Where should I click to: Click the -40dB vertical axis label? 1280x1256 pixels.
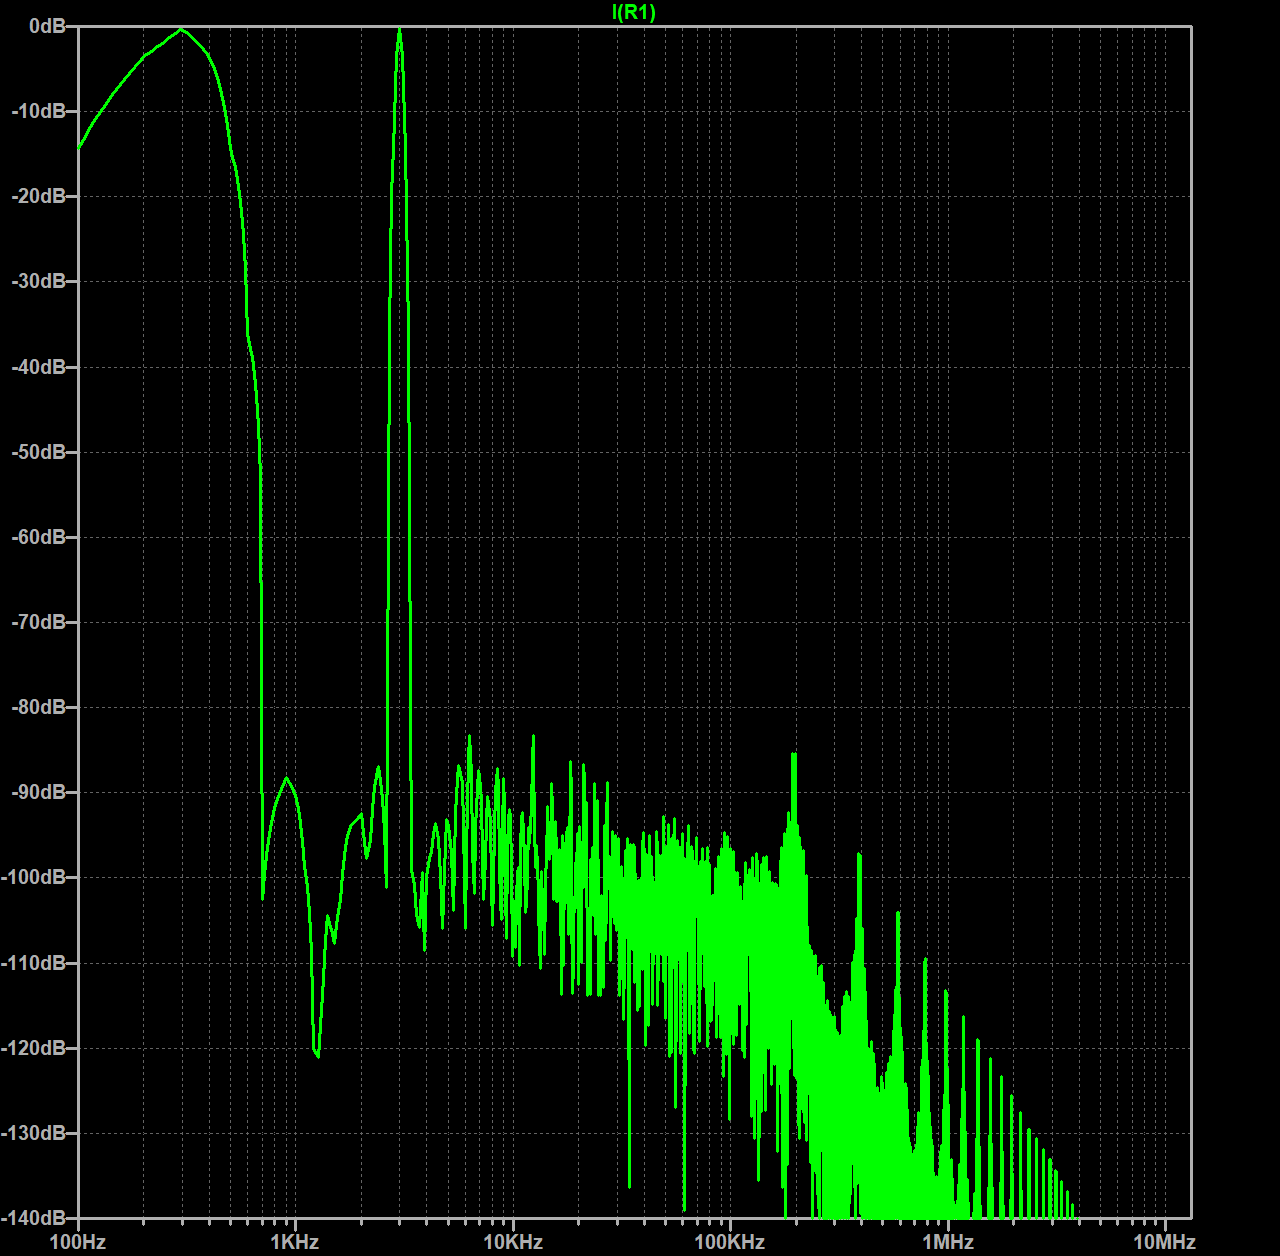39,367
